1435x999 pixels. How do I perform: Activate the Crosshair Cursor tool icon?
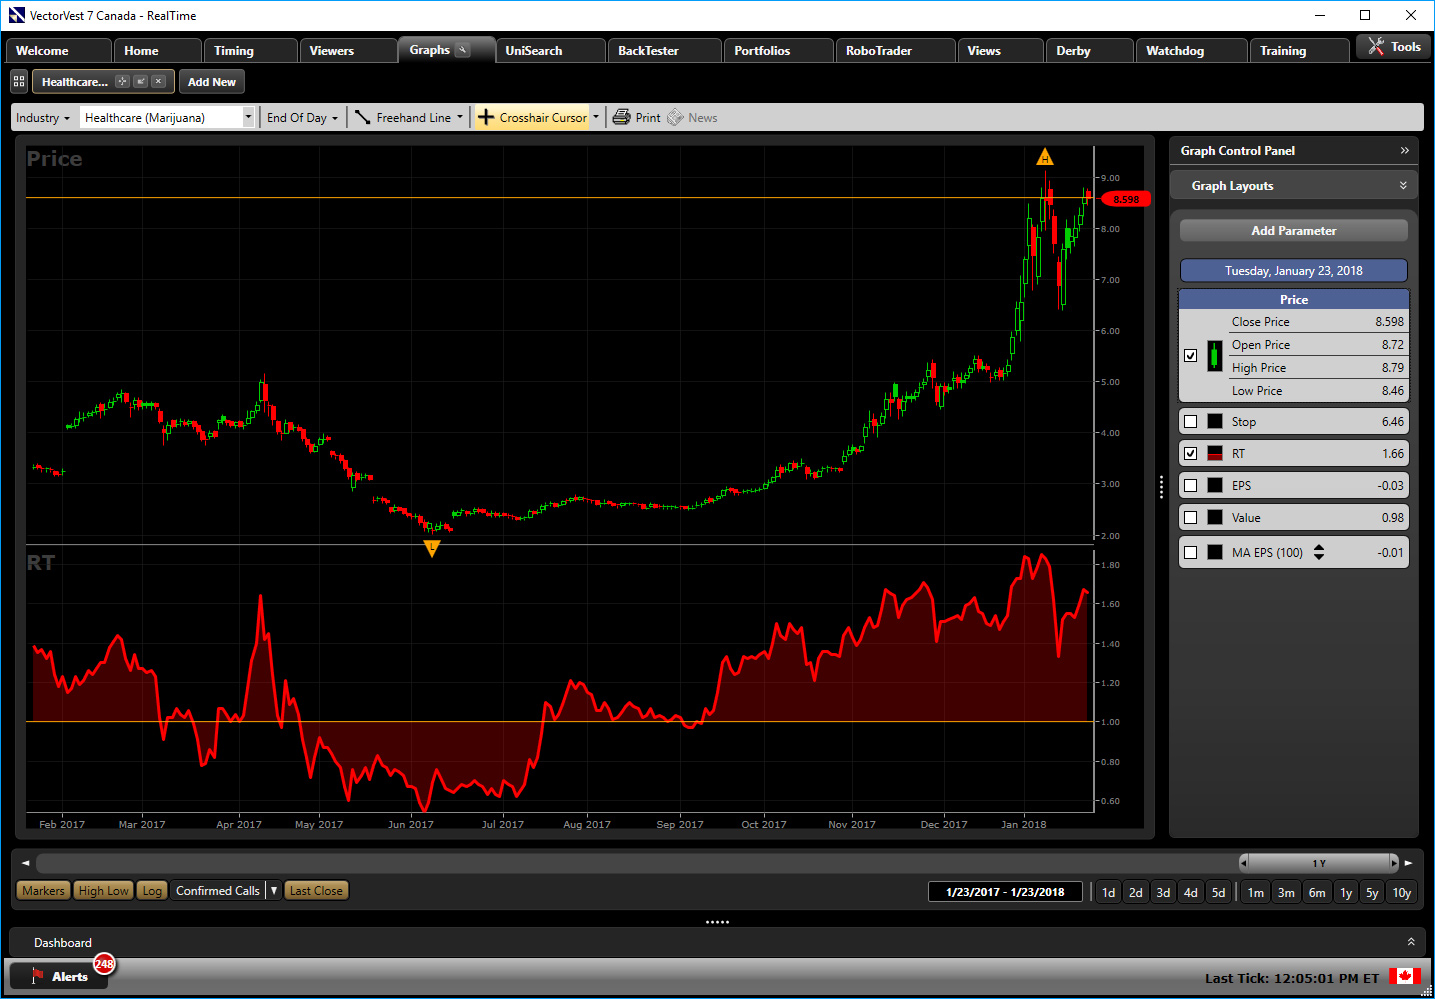486,118
